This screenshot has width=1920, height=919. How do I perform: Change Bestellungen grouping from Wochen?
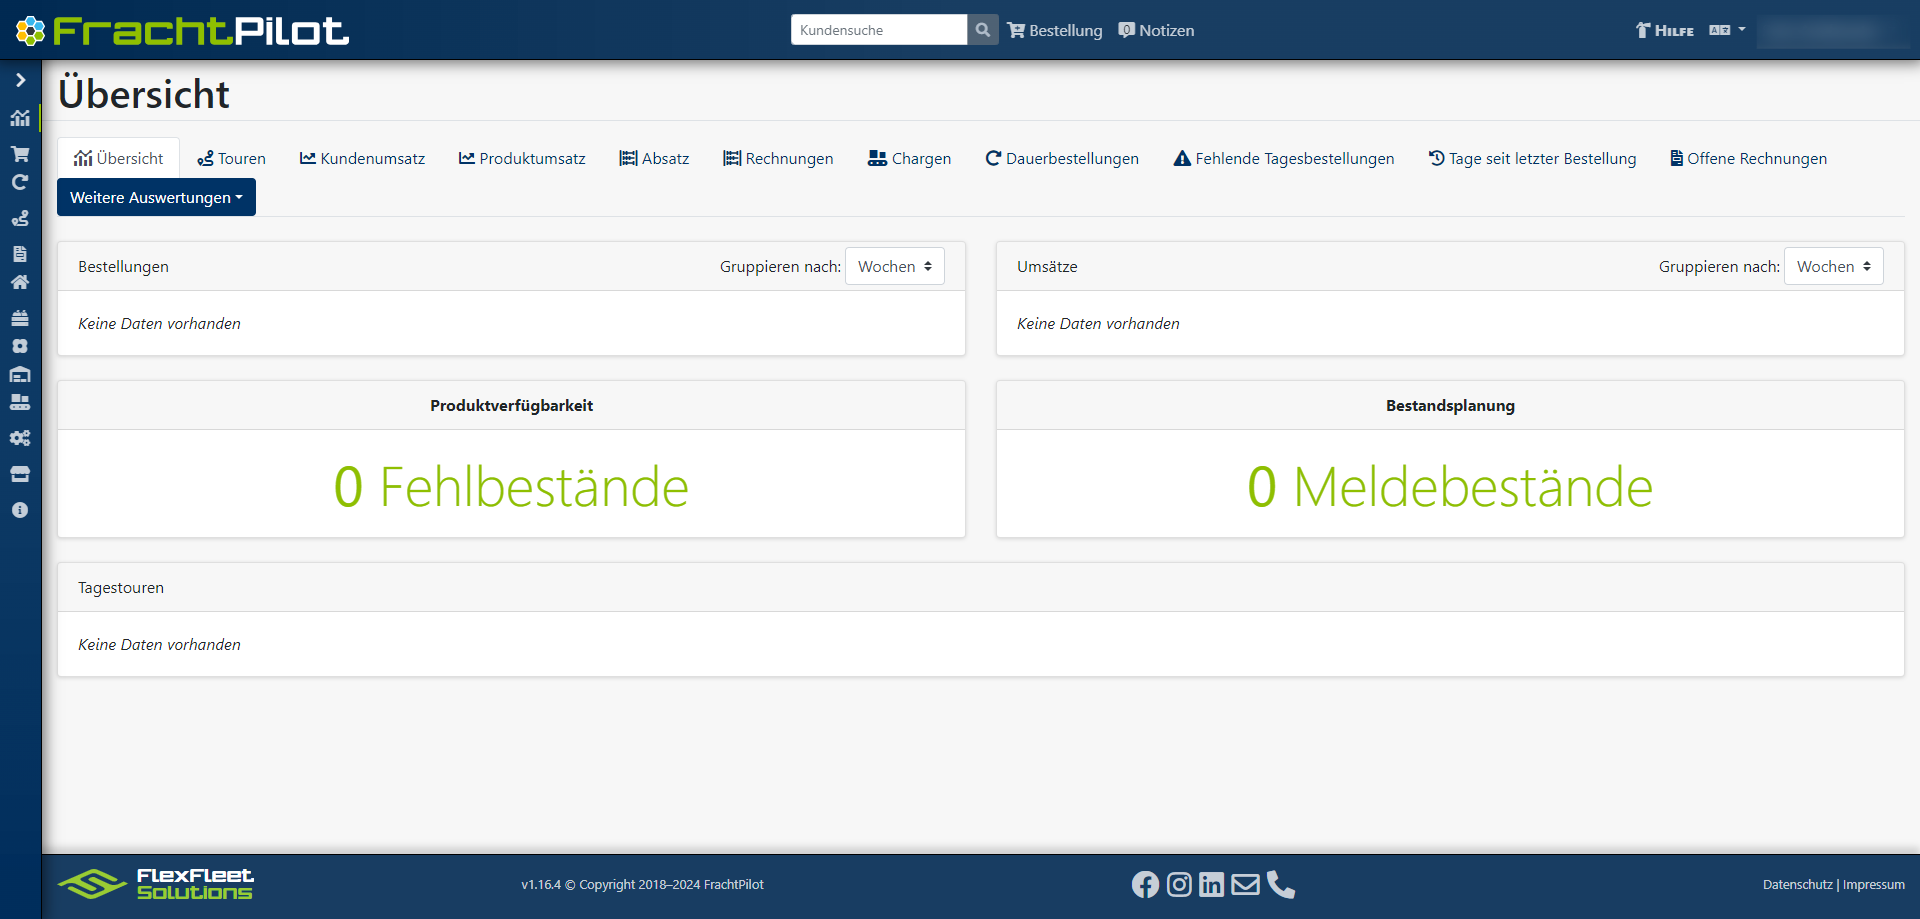click(895, 266)
